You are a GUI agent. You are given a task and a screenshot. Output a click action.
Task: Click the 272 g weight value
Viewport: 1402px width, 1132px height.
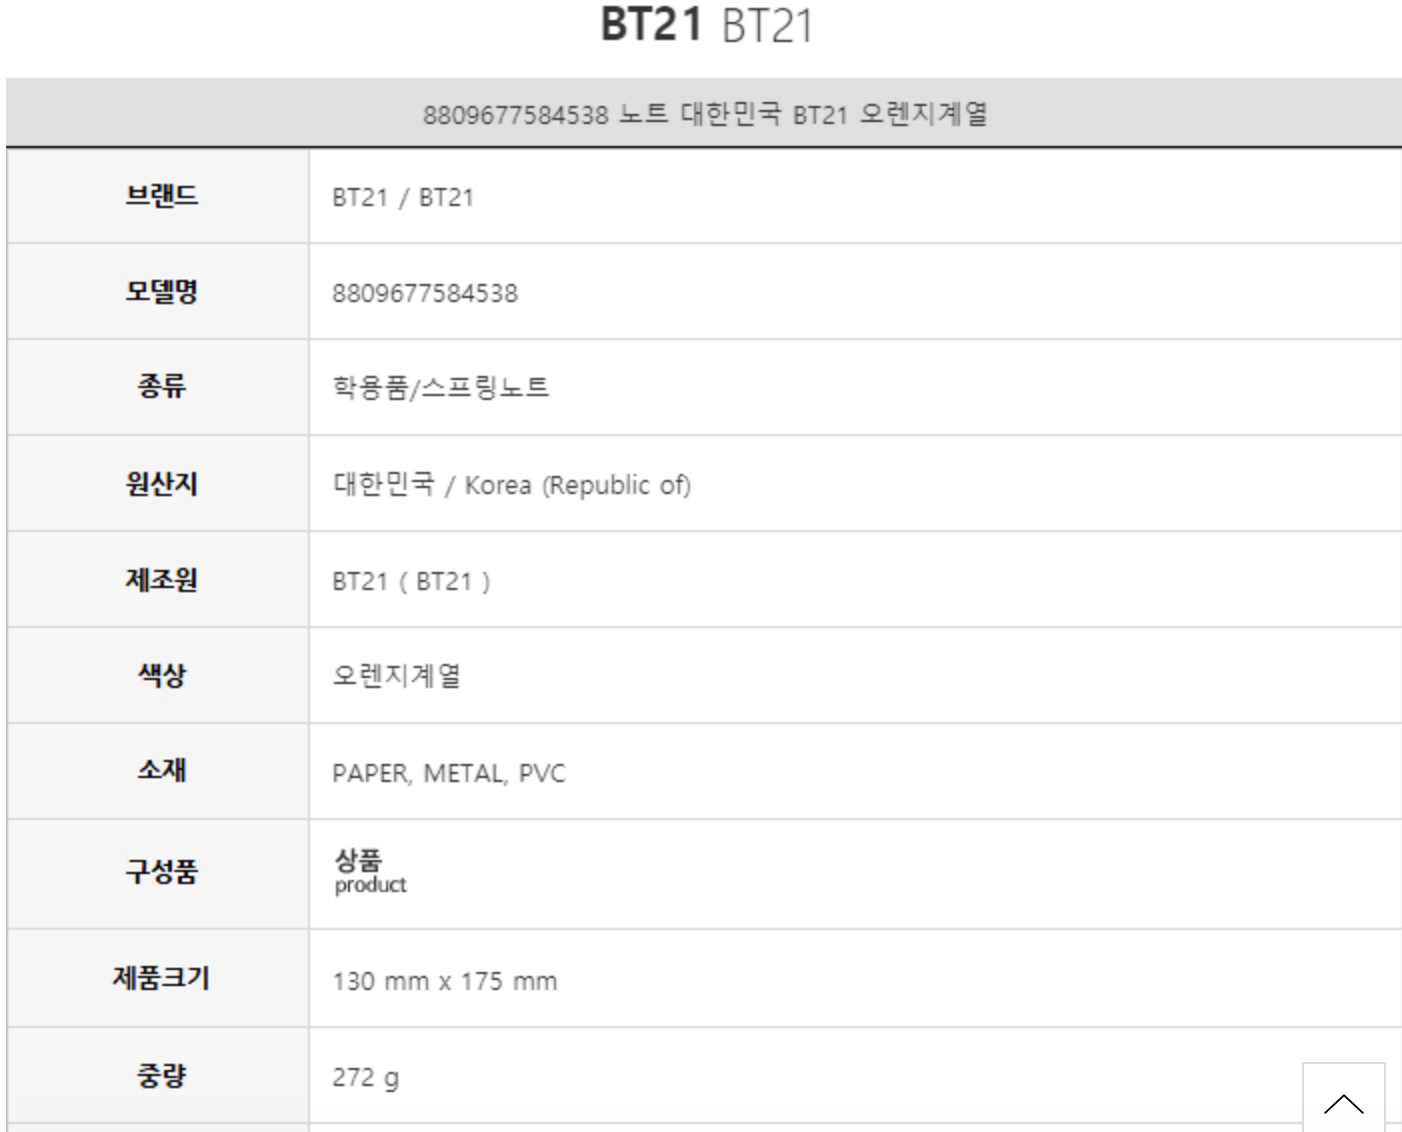tap(365, 1077)
